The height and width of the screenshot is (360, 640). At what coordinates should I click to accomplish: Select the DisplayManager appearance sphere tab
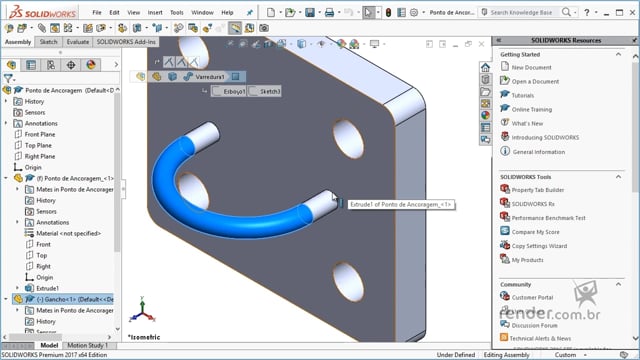pyautogui.click(x=91, y=65)
